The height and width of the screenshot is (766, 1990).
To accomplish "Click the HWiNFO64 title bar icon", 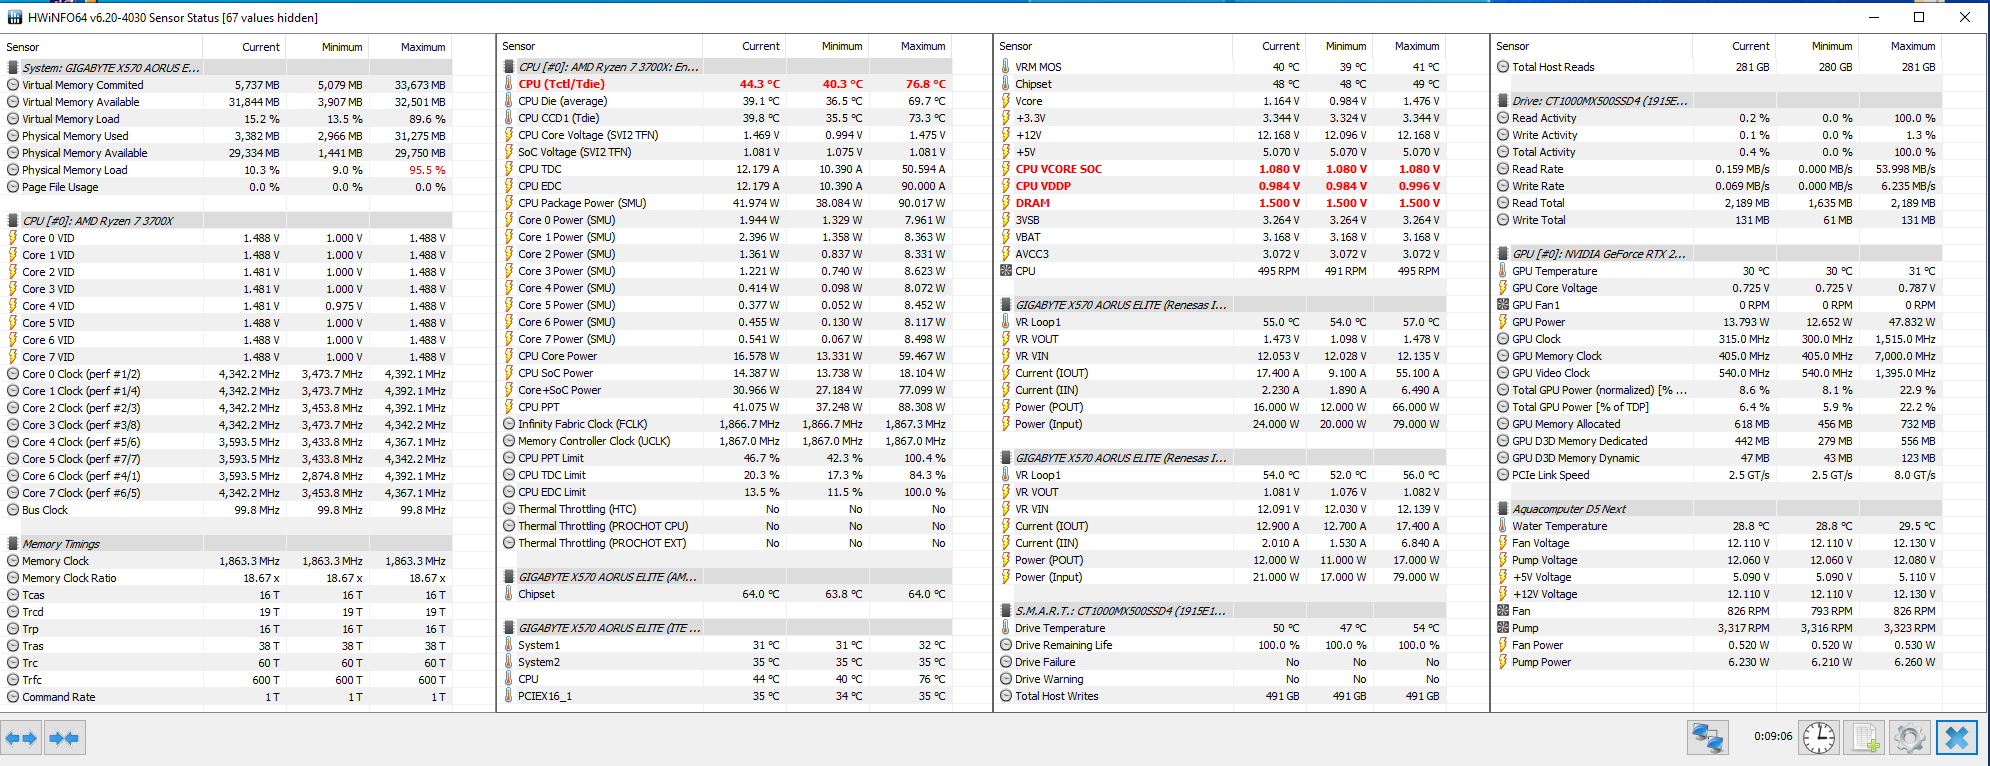I will [15, 17].
